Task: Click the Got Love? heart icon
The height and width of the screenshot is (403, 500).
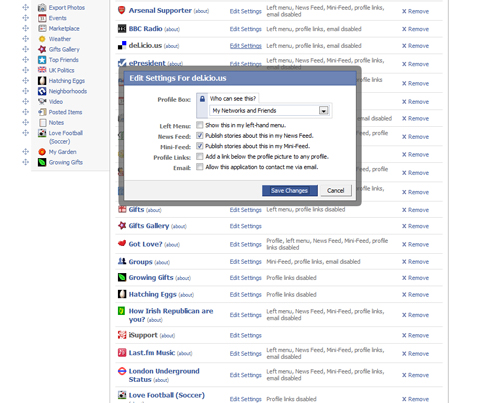Action: (x=122, y=243)
